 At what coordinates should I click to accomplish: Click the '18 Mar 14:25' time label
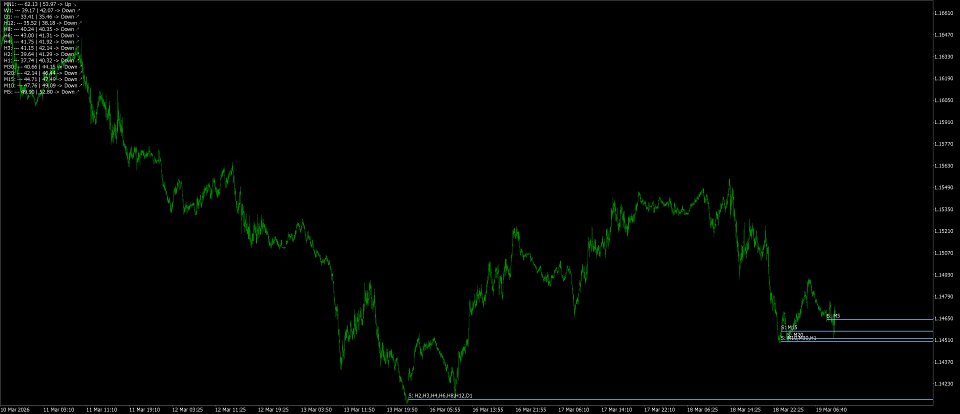(x=748, y=409)
